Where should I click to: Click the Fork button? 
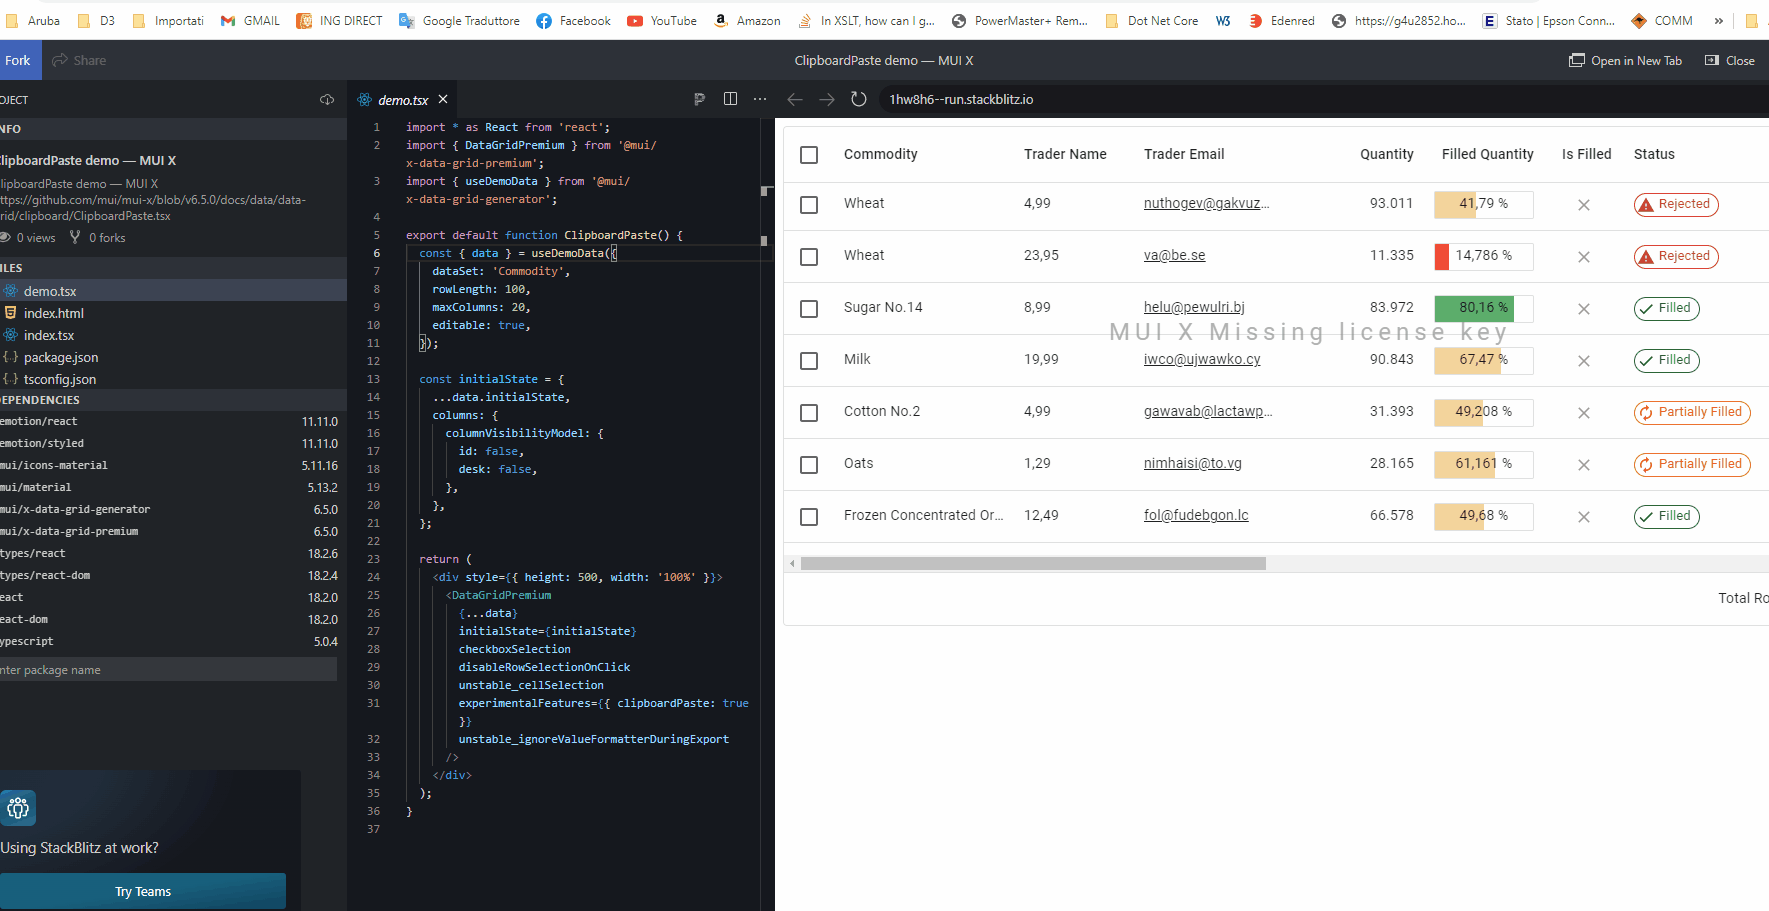coord(19,60)
